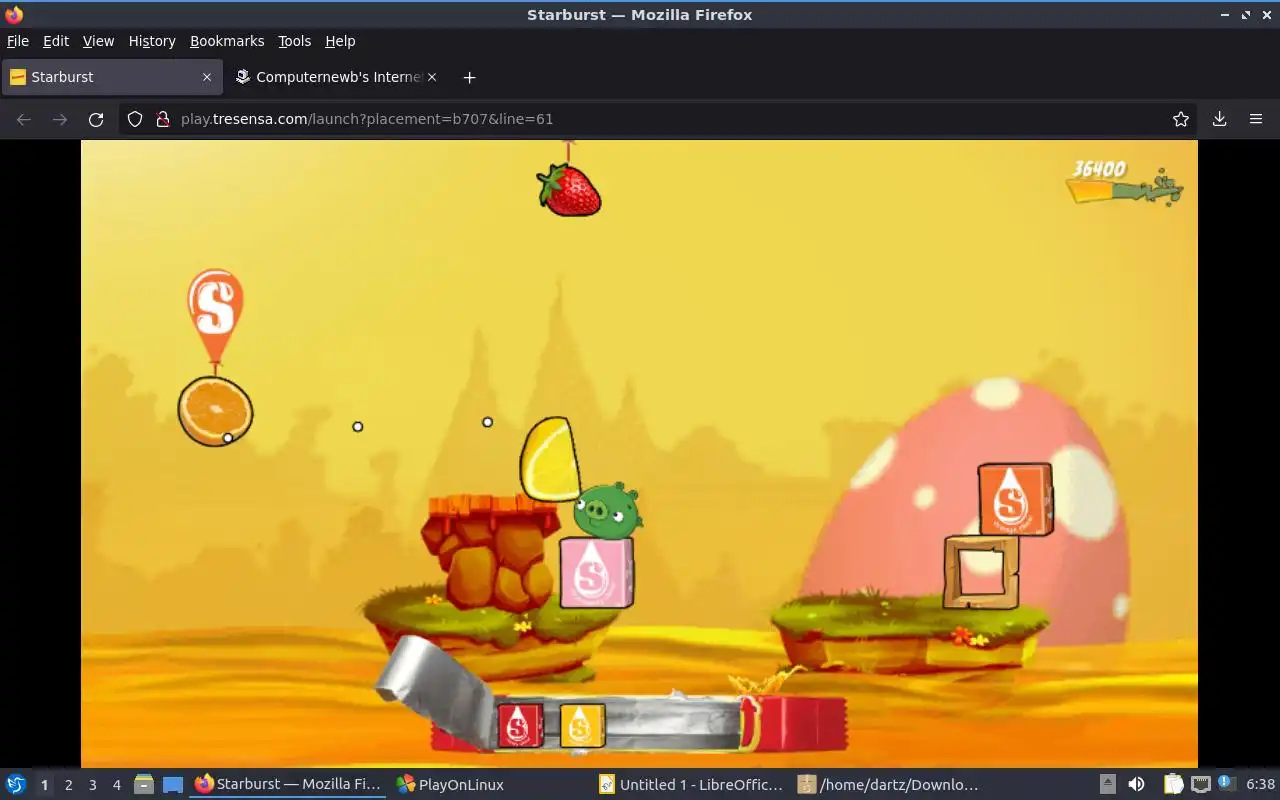Open the Help menu
The height and width of the screenshot is (800, 1280).
pos(340,41)
